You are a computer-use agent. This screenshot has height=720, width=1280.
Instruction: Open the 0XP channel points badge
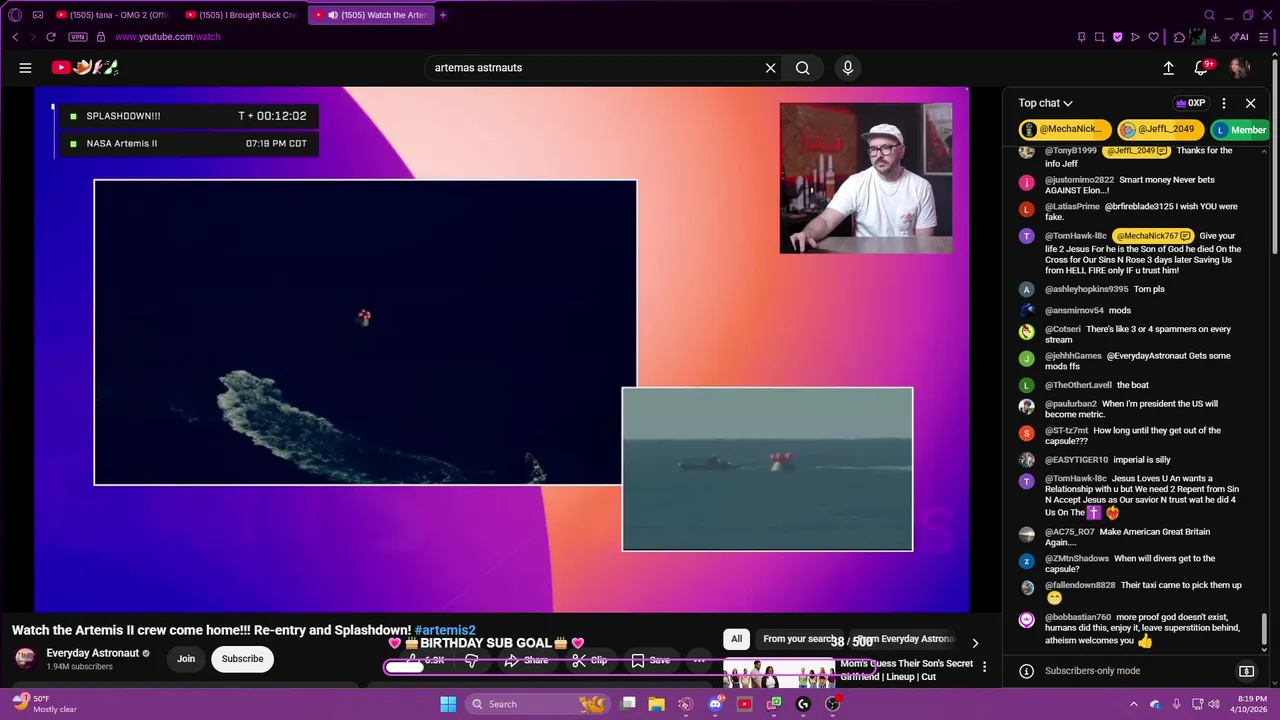click(1190, 103)
